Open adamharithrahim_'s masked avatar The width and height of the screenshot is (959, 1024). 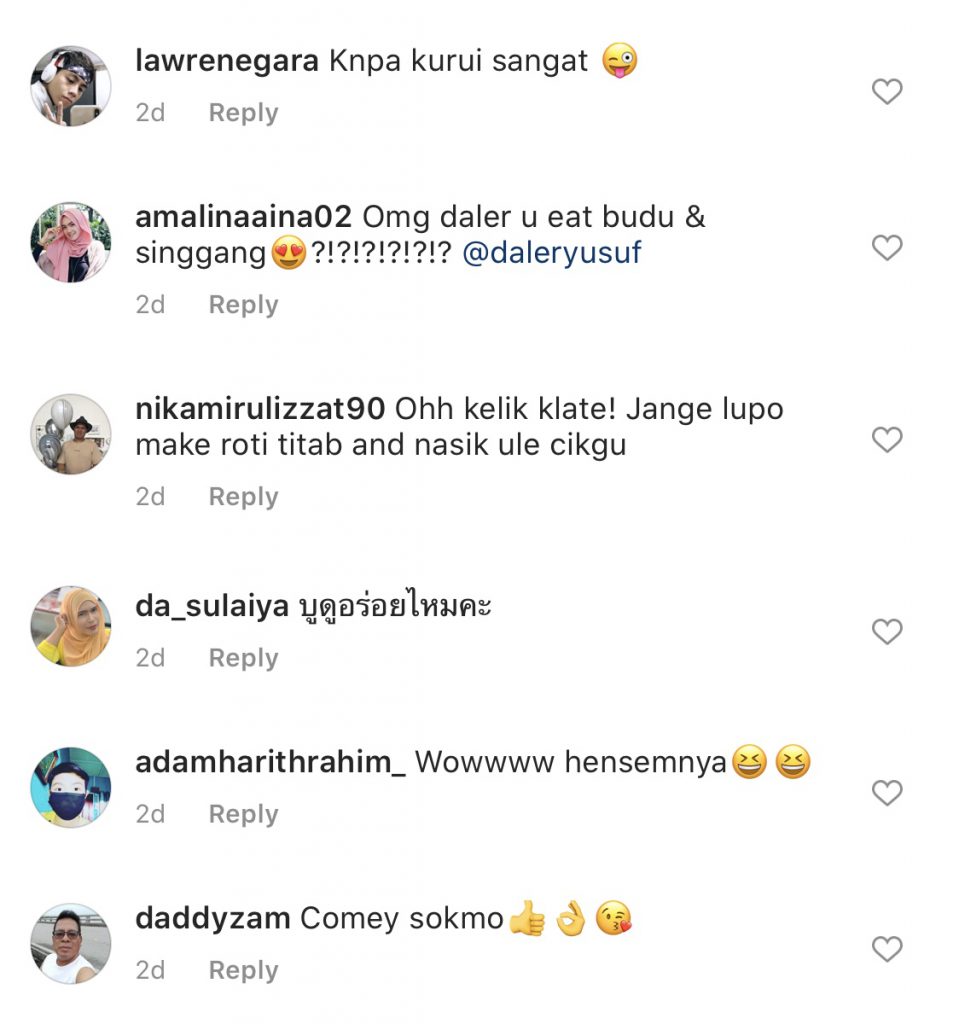[71, 787]
